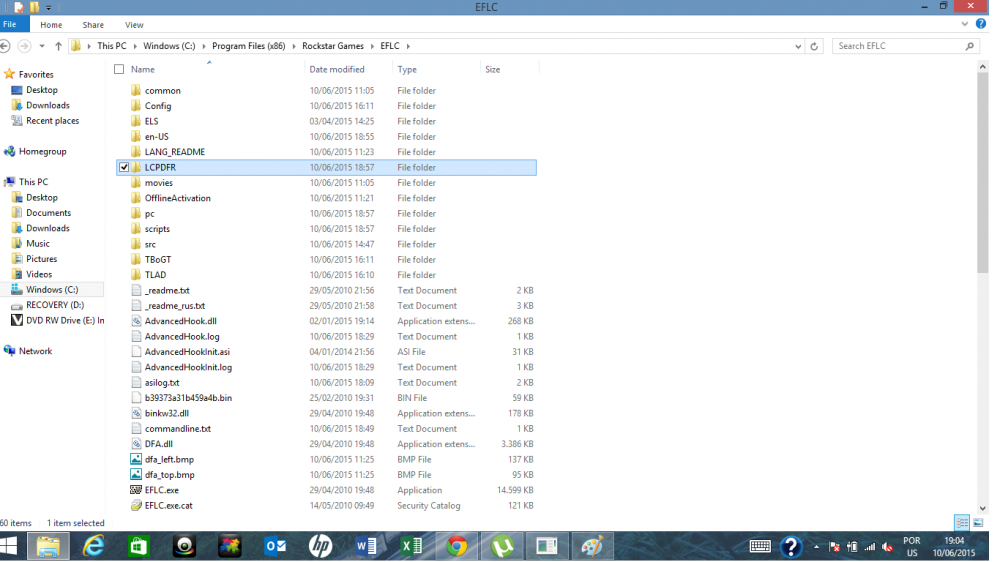Open the address bar history dropdown

(x=798, y=46)
